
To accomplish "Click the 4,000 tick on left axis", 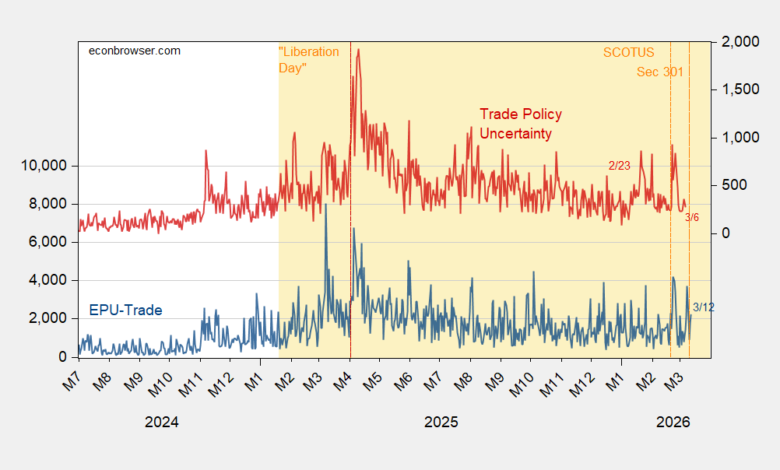I will [47, 281].
